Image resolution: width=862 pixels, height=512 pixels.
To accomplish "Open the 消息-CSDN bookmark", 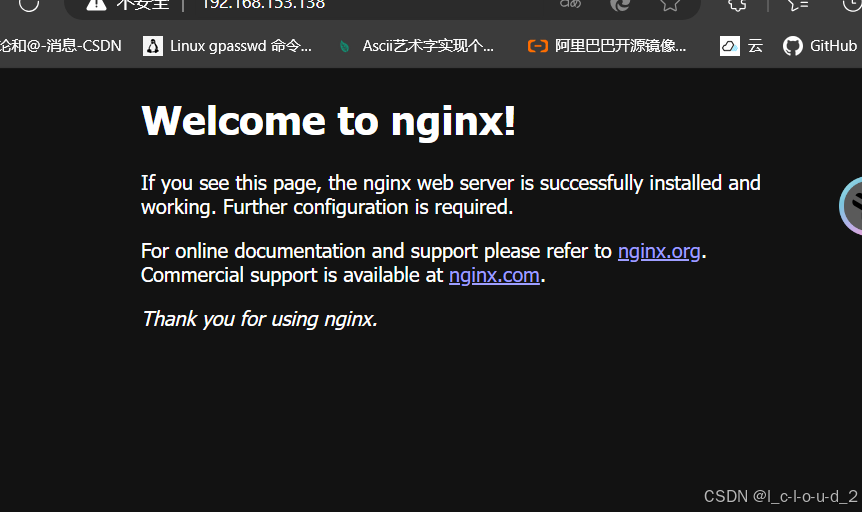I will click(x=60, y=46).
